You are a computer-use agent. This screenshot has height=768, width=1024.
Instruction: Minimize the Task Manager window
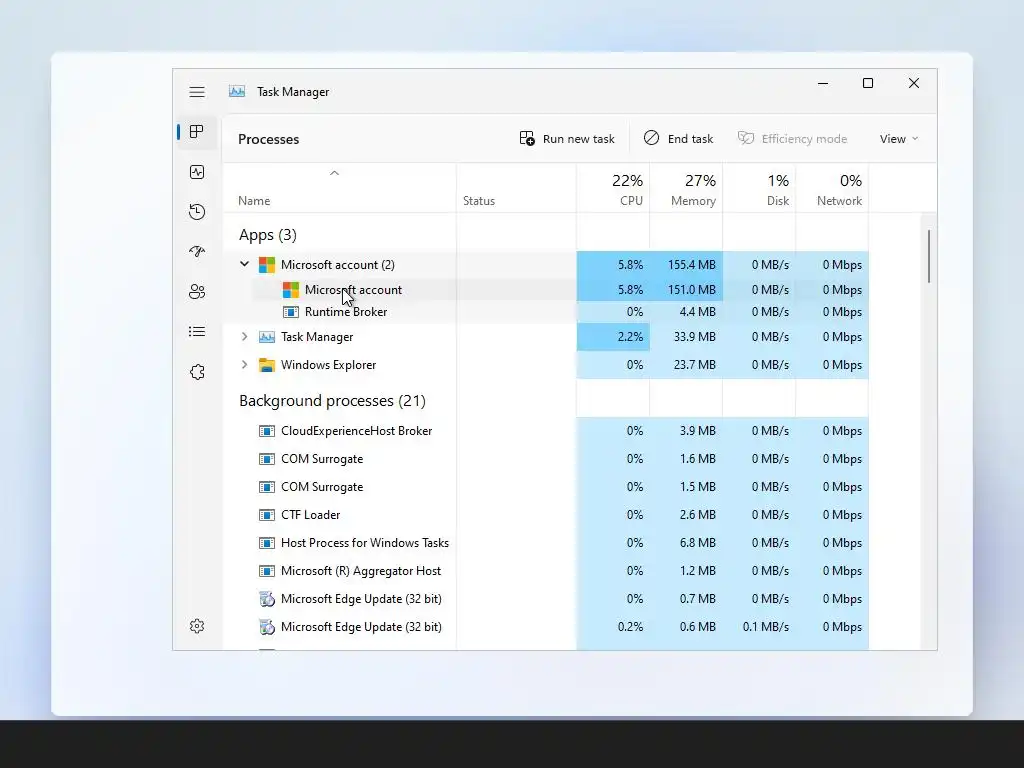(x=823, y=83)
